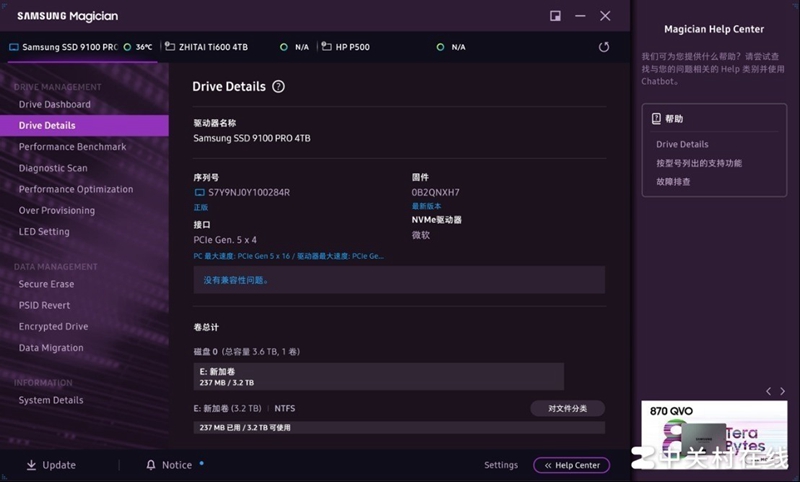
Task: Click the Notice bell icon
Action: click(x=151, y=465)
